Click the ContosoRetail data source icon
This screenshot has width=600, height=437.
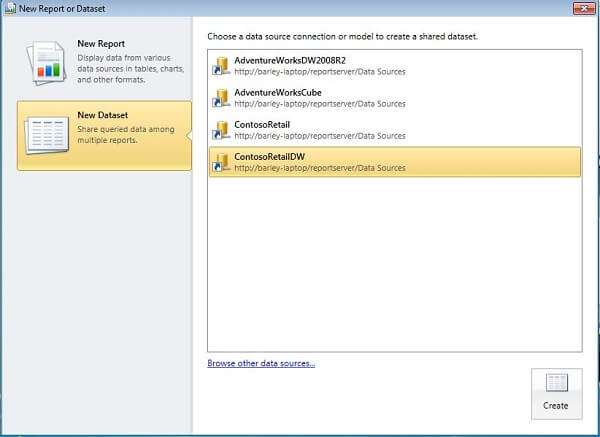[x=221, y=130]
